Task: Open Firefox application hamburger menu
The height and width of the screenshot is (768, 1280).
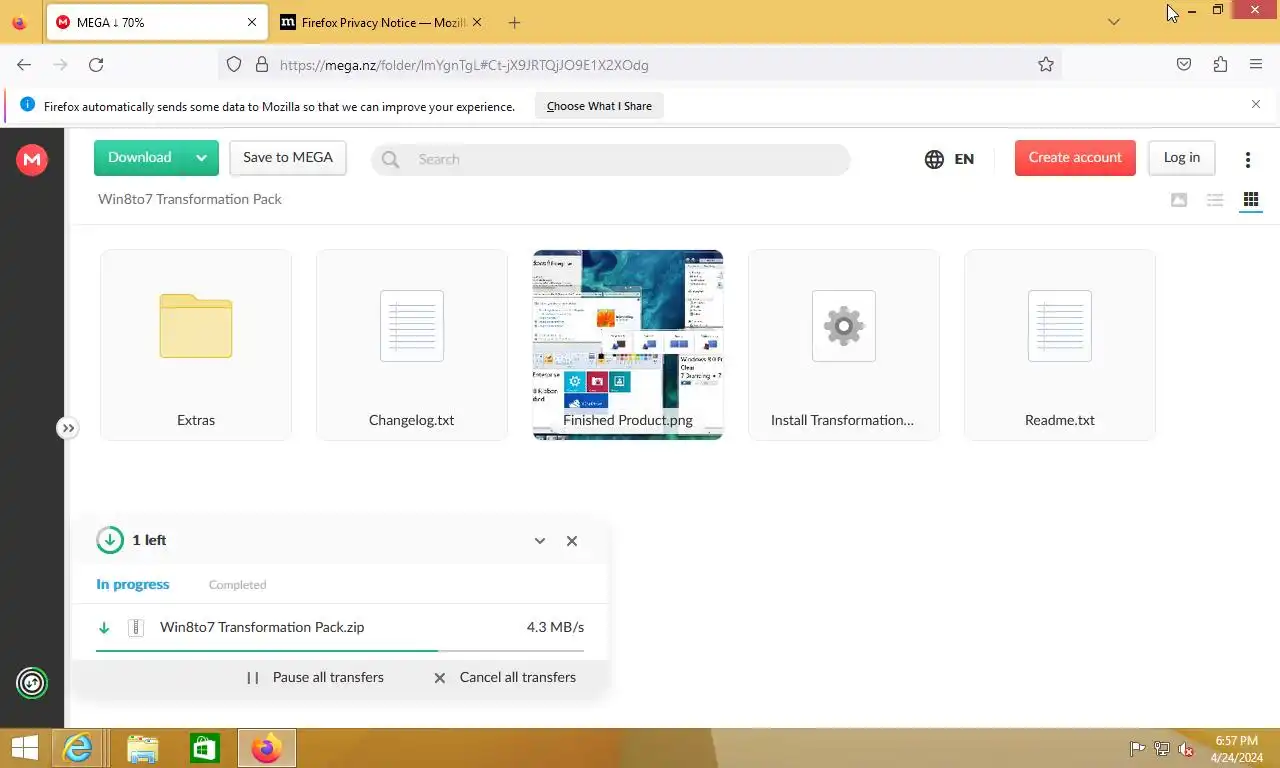Action: pyautogui.click(x=1256, y=65)
